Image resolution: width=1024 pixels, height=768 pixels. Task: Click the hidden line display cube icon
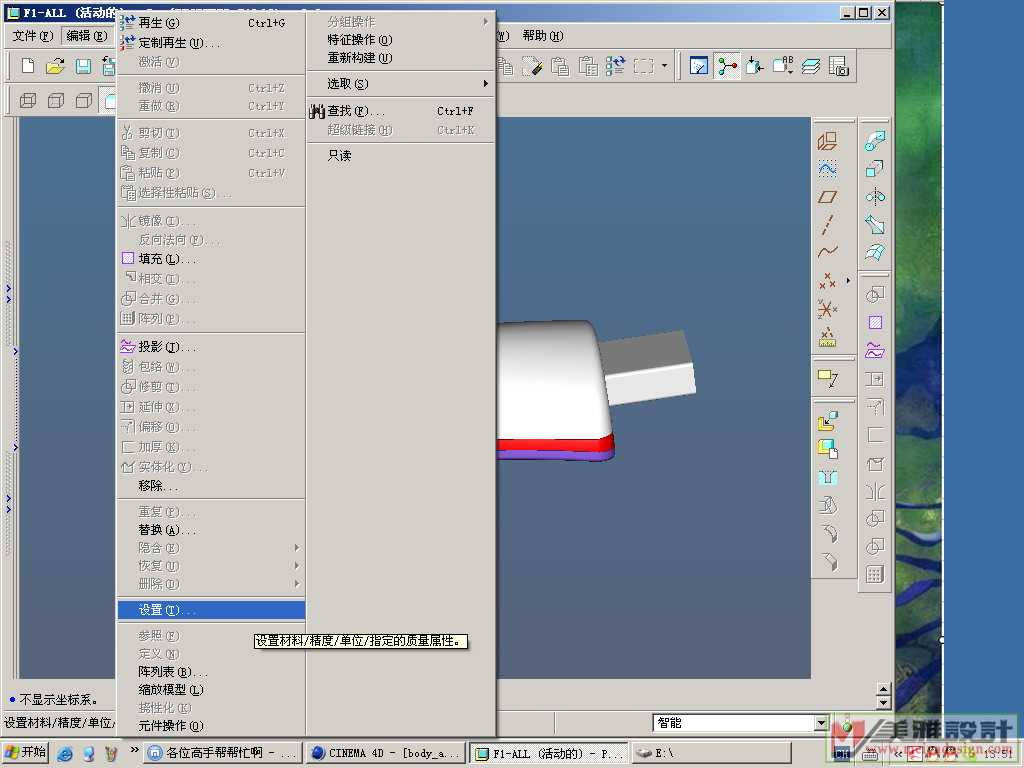point(56,101)
